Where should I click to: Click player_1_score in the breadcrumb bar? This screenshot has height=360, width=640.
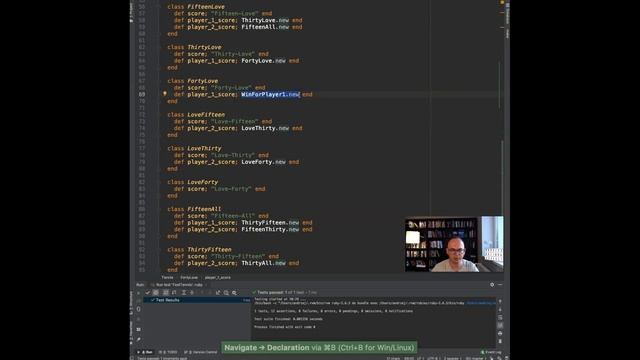218,278
